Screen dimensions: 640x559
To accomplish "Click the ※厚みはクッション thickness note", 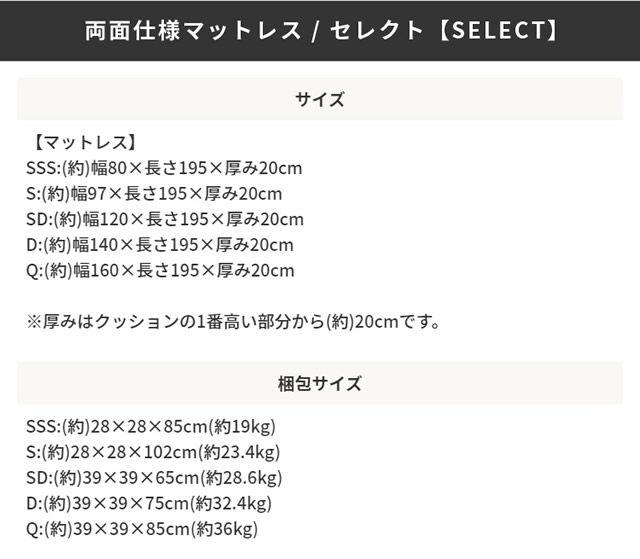I will click(x=233, y=322).
